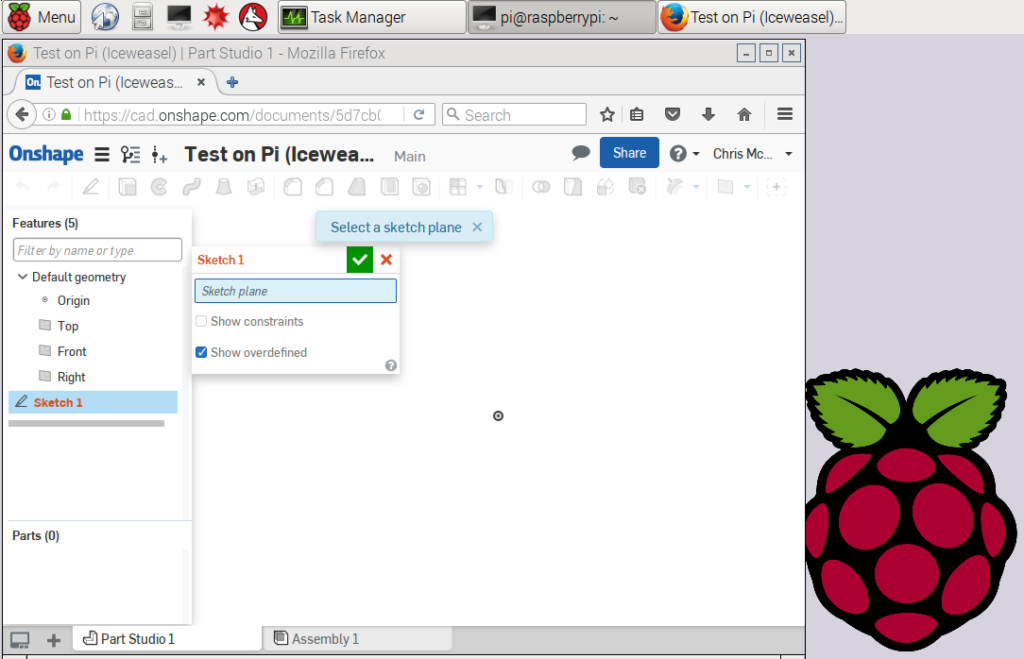Select the Extrude tool
Screen dimensions: 1024x659
(127, 187)
